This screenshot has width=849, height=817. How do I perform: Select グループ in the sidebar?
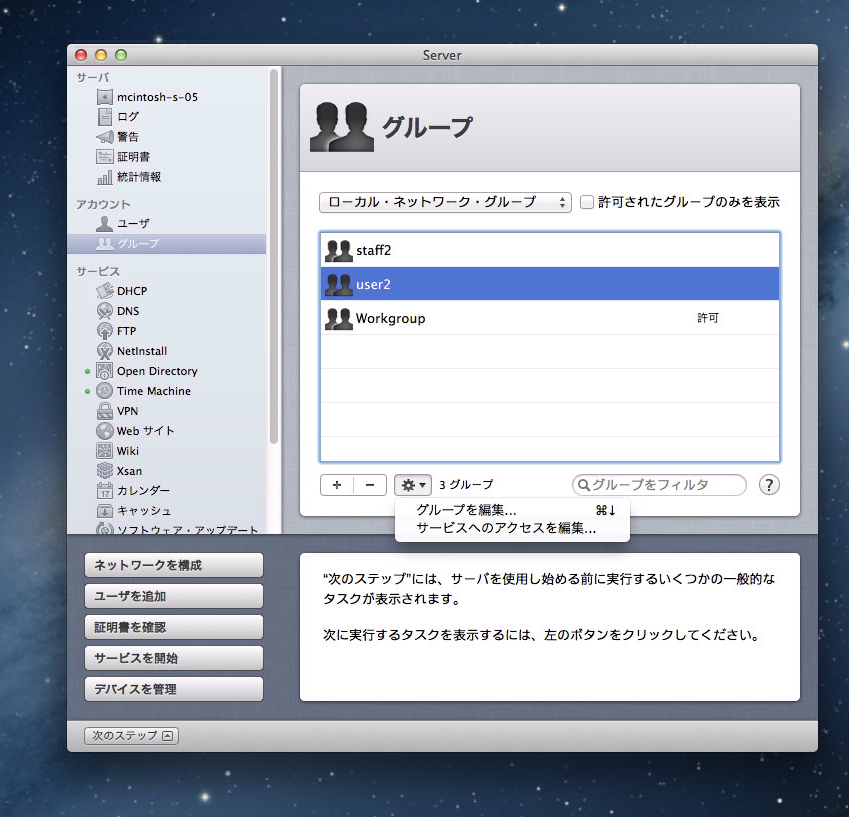166,244
